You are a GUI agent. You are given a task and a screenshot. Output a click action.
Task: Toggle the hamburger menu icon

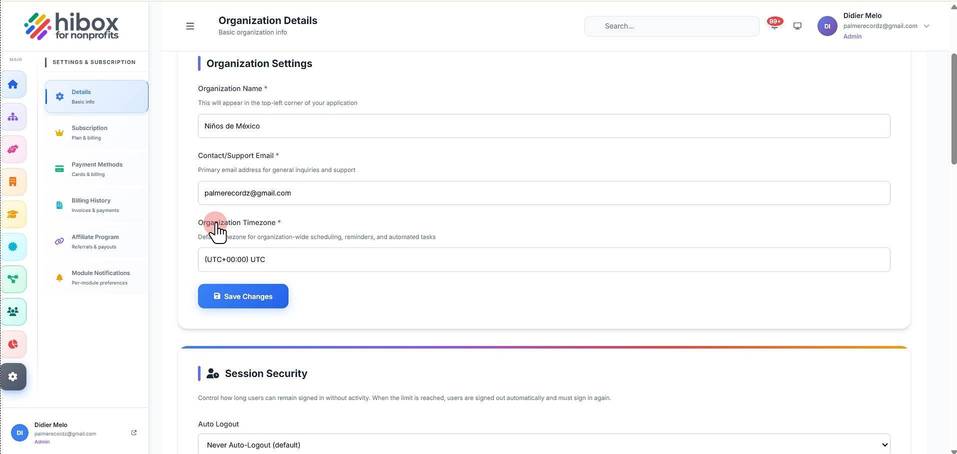point(190,26)
